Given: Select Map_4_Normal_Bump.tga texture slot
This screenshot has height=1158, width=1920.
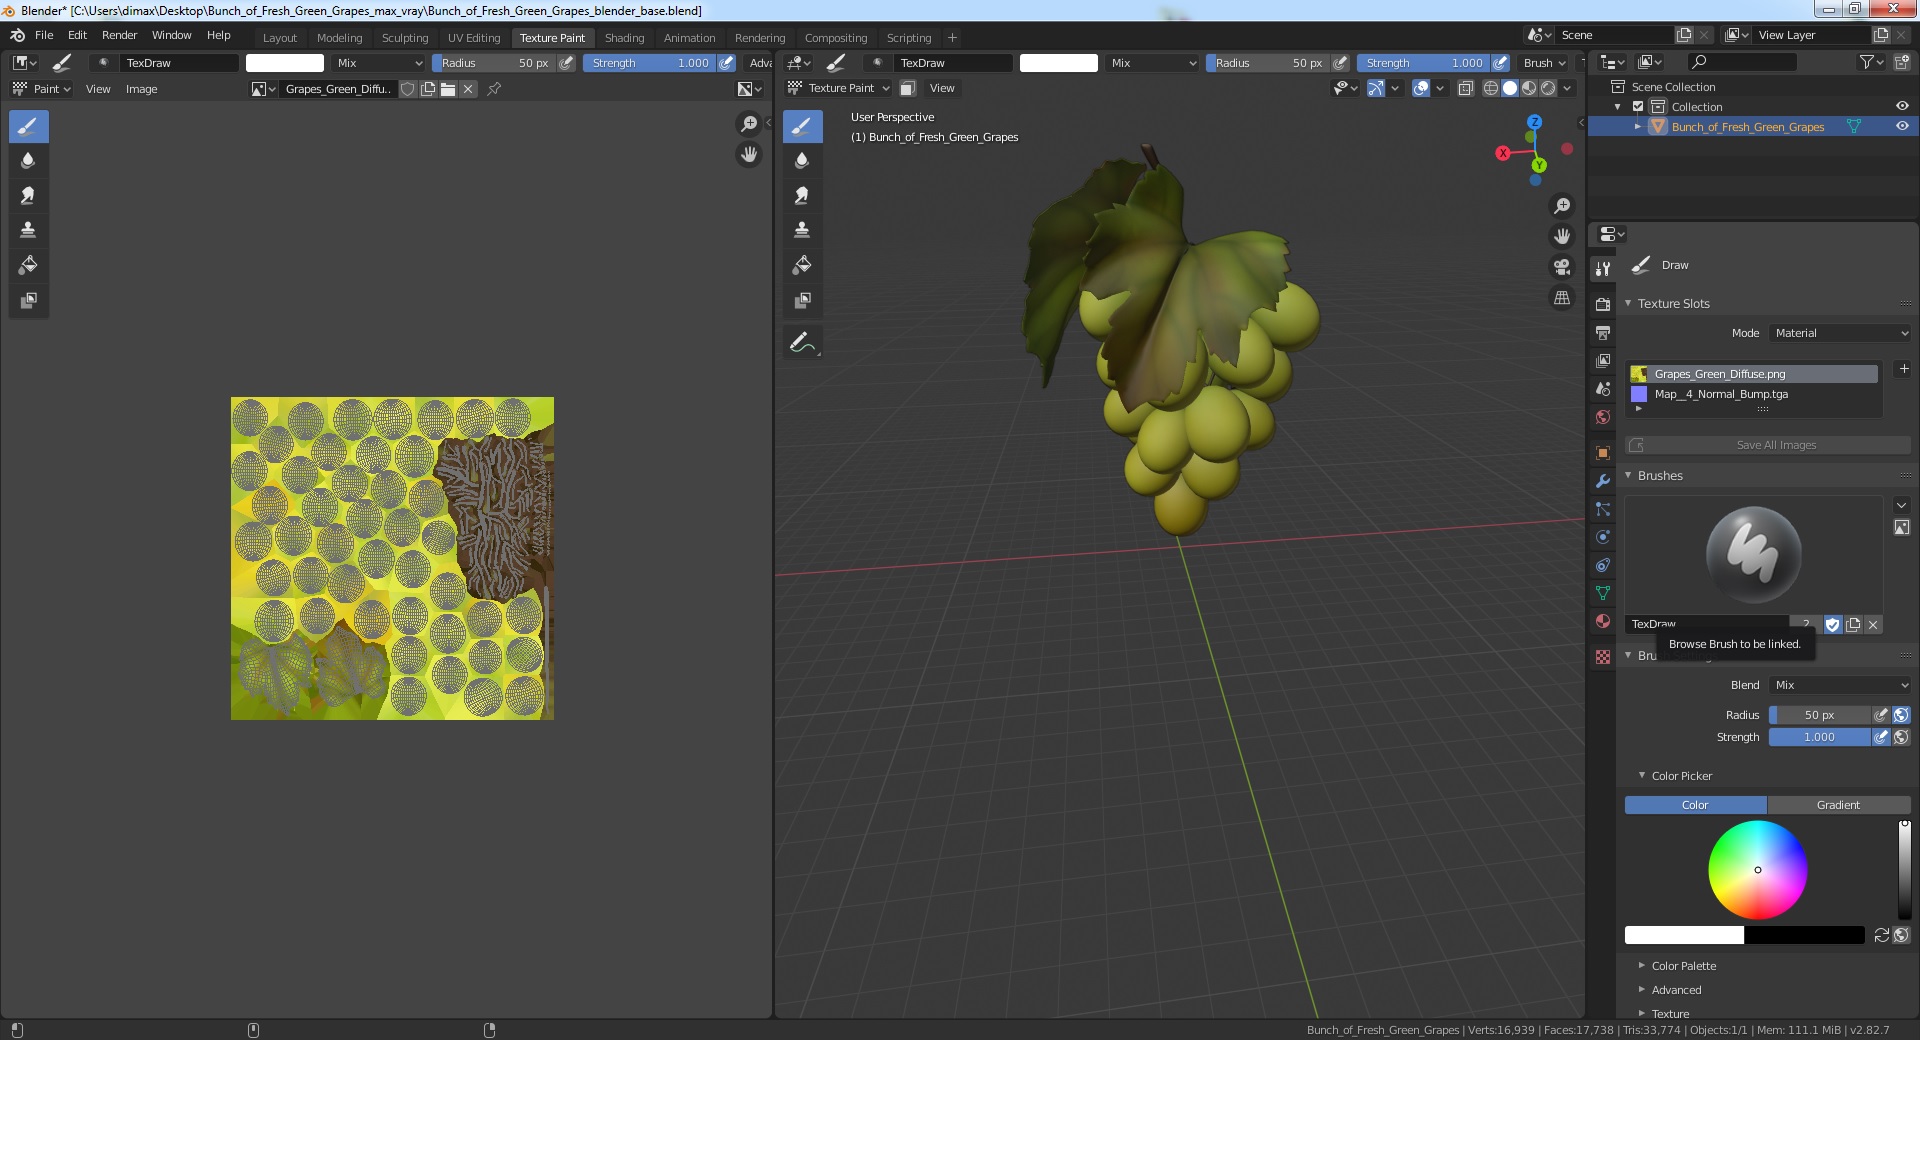Looking at the screenshot, I should 1720,394.
